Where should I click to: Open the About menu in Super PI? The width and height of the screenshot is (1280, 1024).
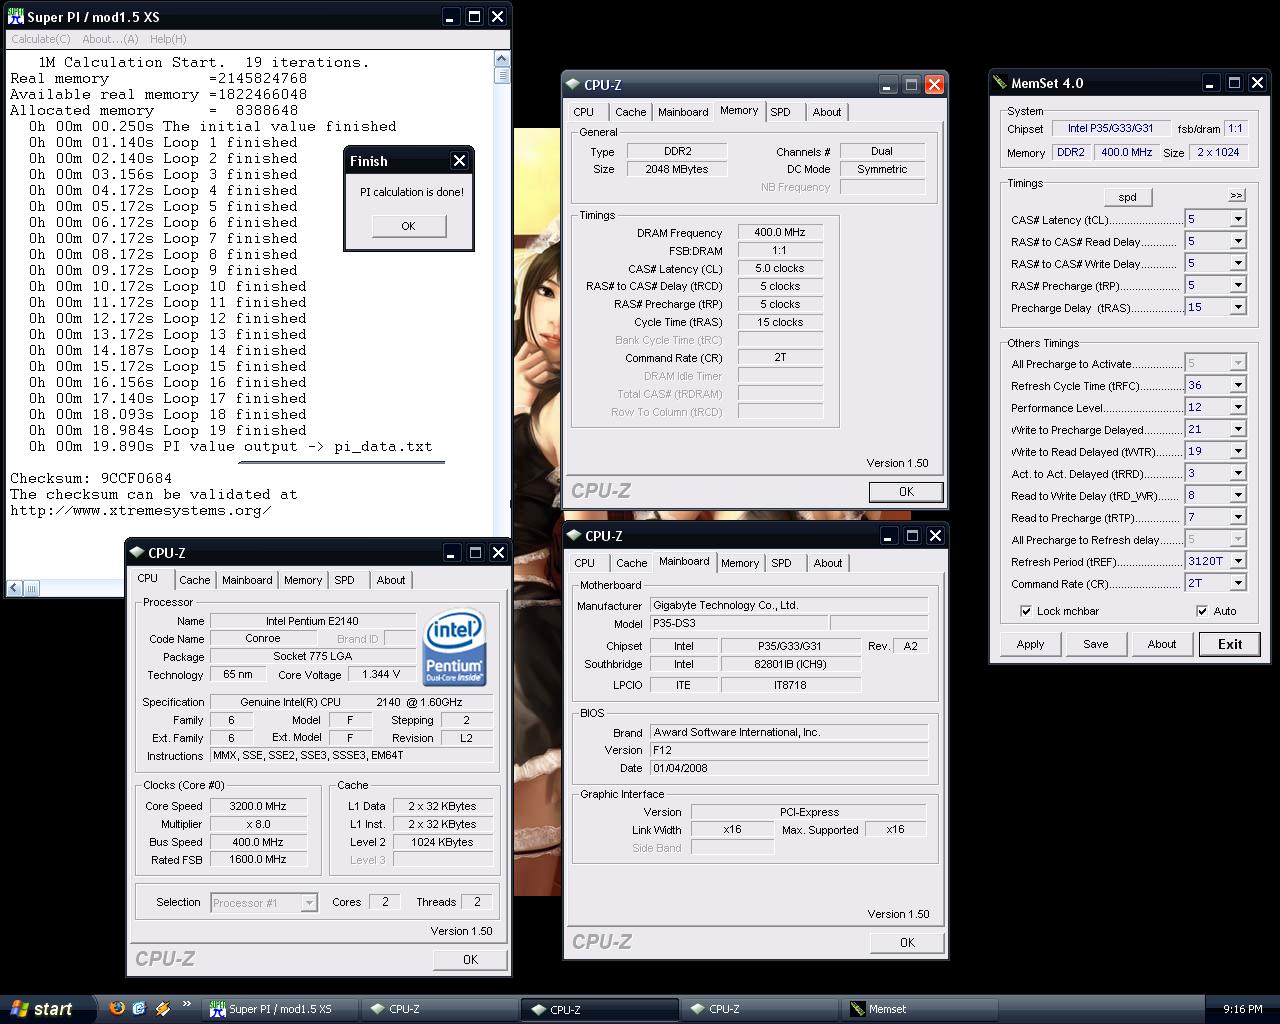[x=110, y=39]
